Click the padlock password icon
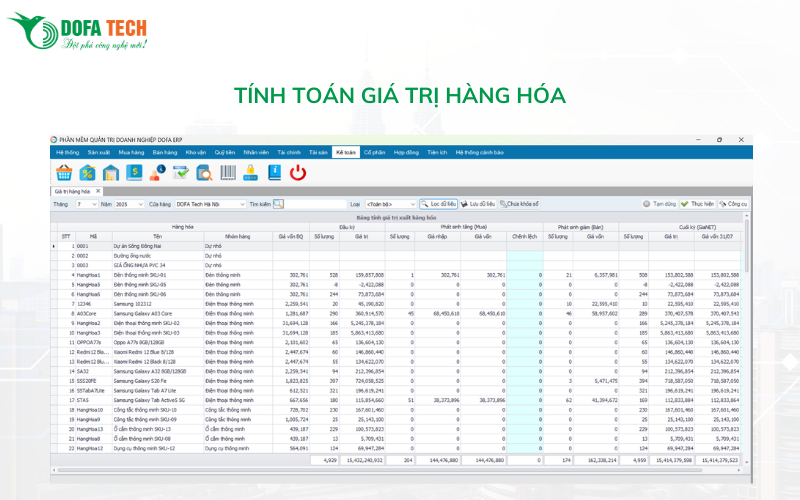This screenshot has height=500, width=800. (x=251, y=173)
